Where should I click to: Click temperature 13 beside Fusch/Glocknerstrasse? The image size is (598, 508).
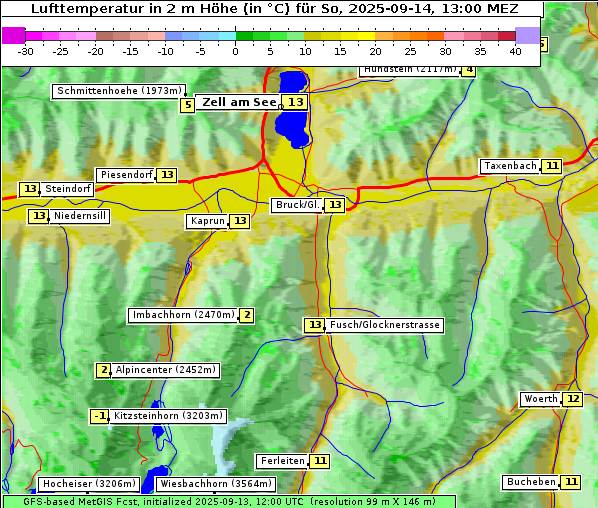tap(314, 325)
